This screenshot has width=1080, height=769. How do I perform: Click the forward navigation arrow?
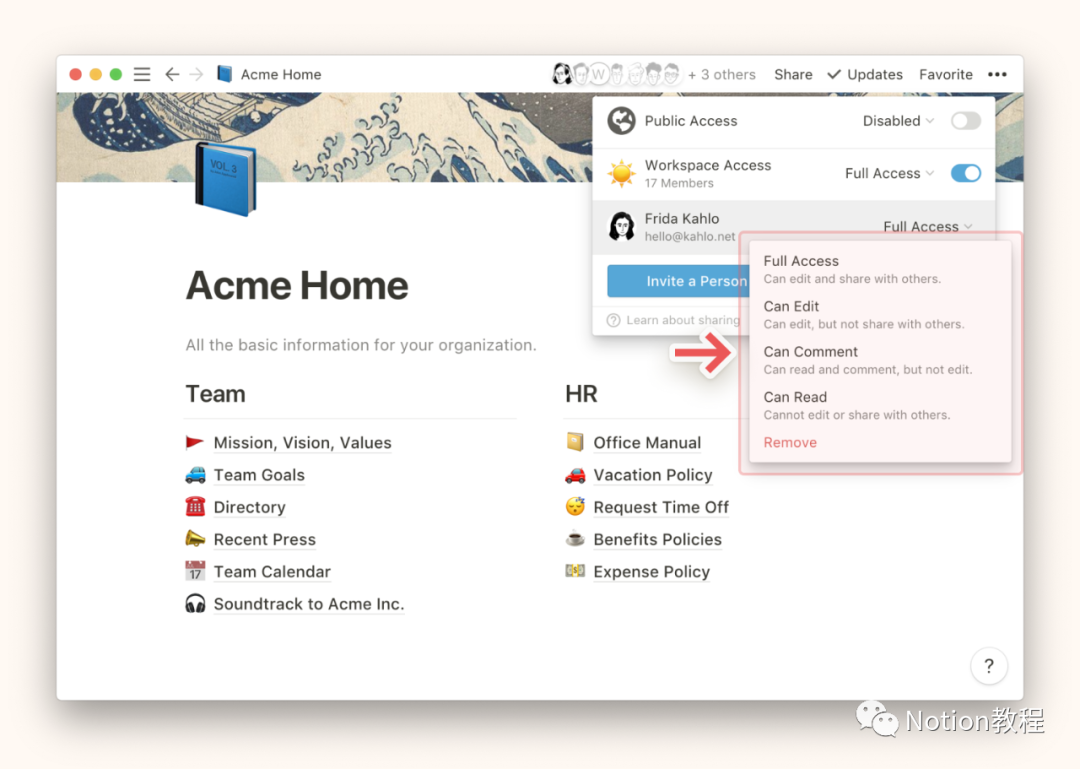(x=196, y=74)
